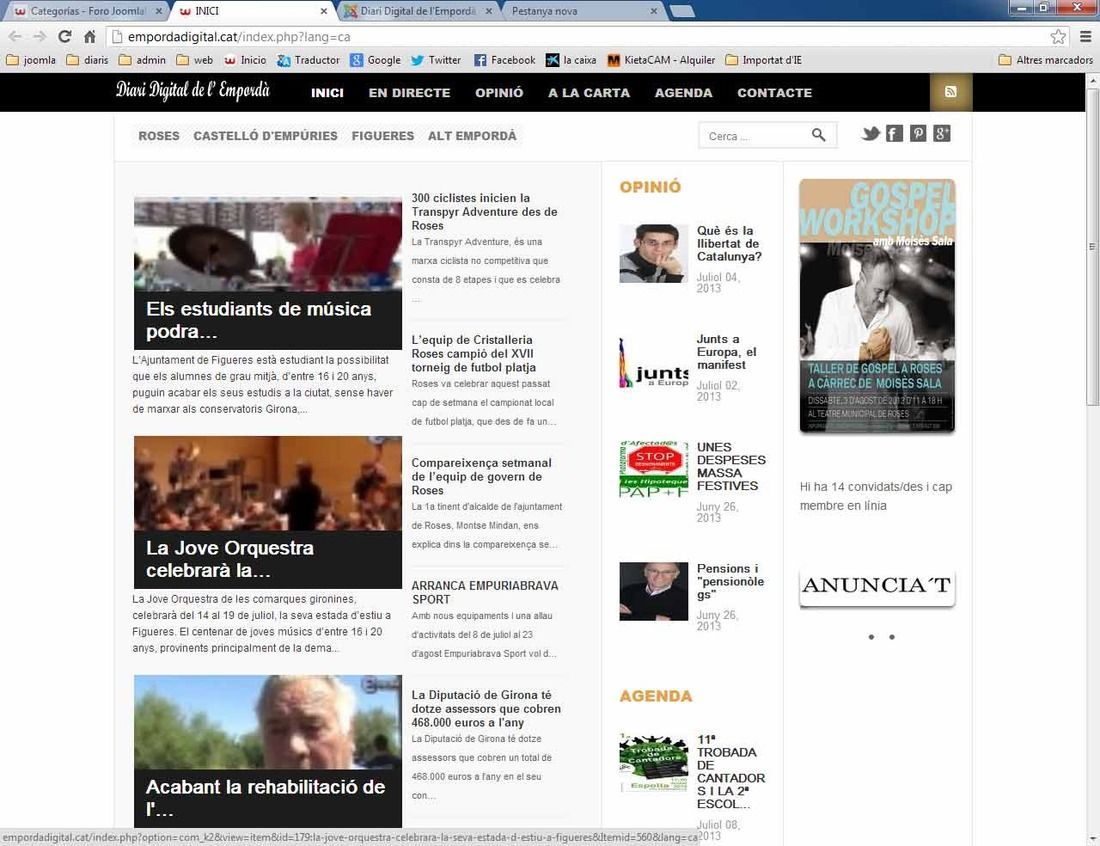Open the Altres marcadors folder
The image size is (1100, 846).
1045,60
